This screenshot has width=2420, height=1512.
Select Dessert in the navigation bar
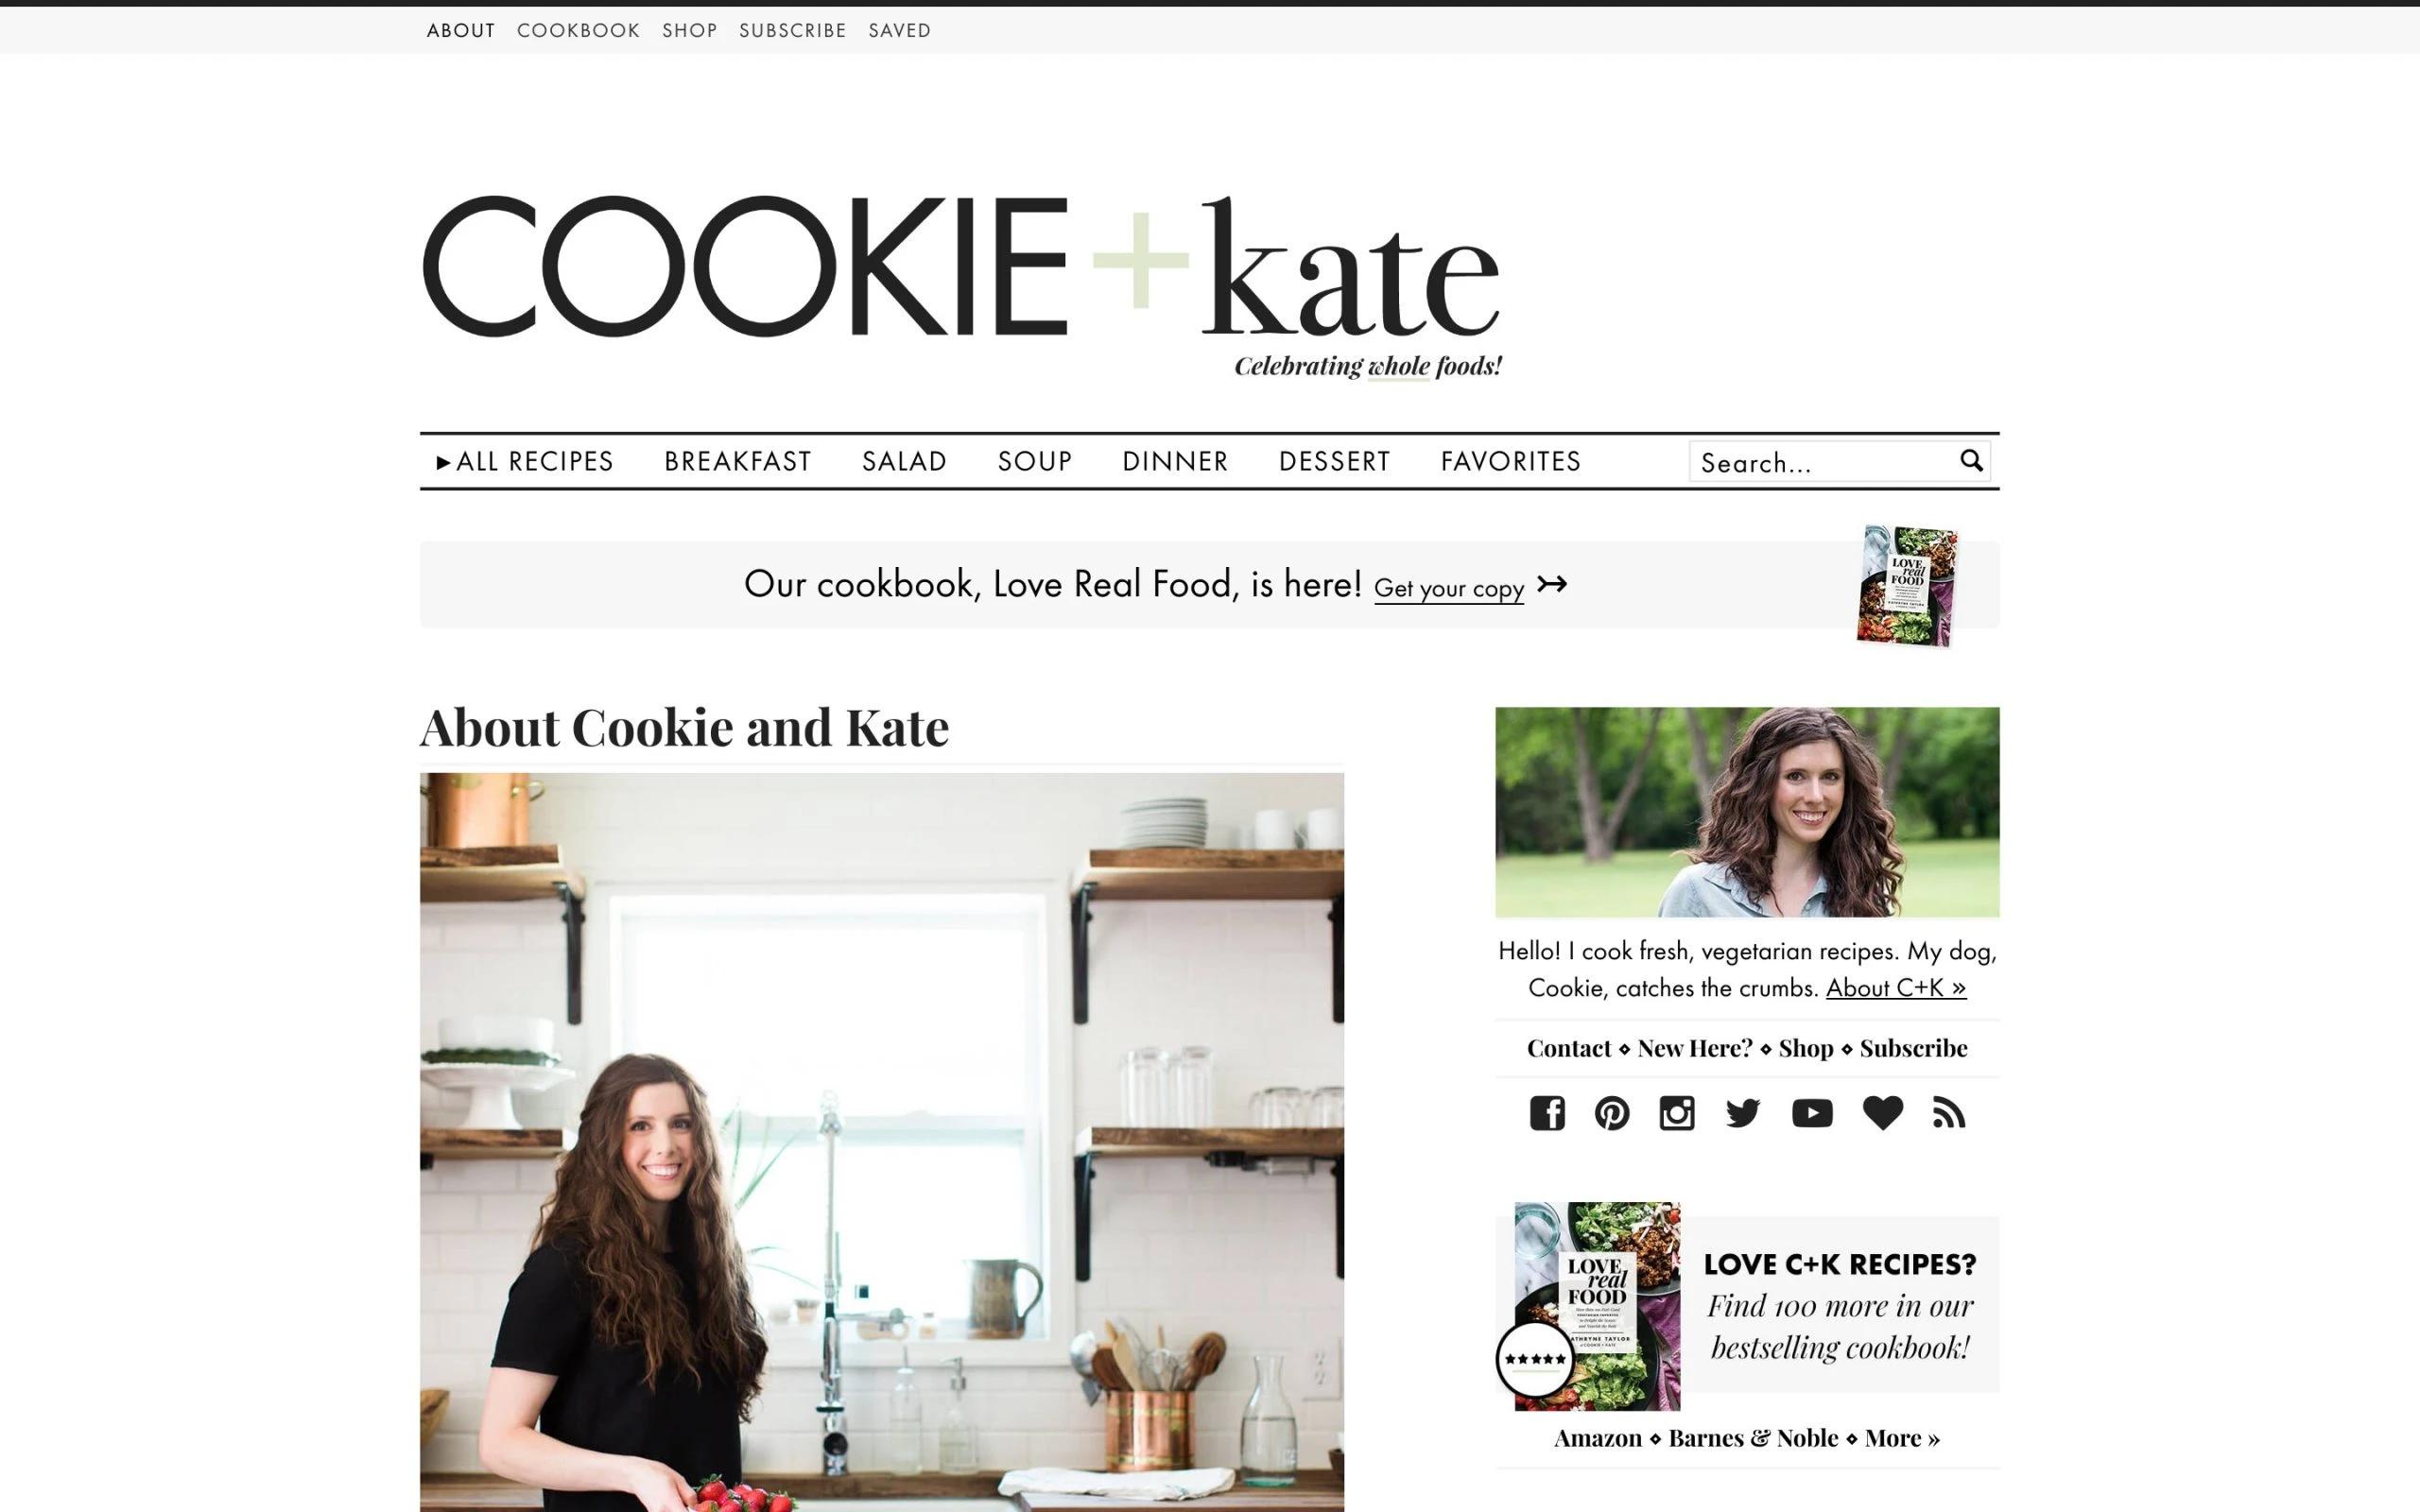1335,461
